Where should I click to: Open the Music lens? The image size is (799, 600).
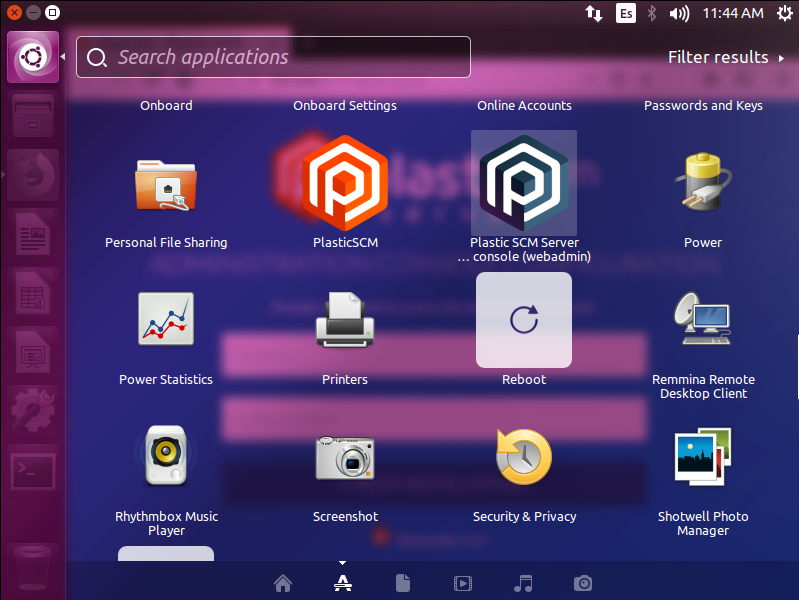[523, 583]
